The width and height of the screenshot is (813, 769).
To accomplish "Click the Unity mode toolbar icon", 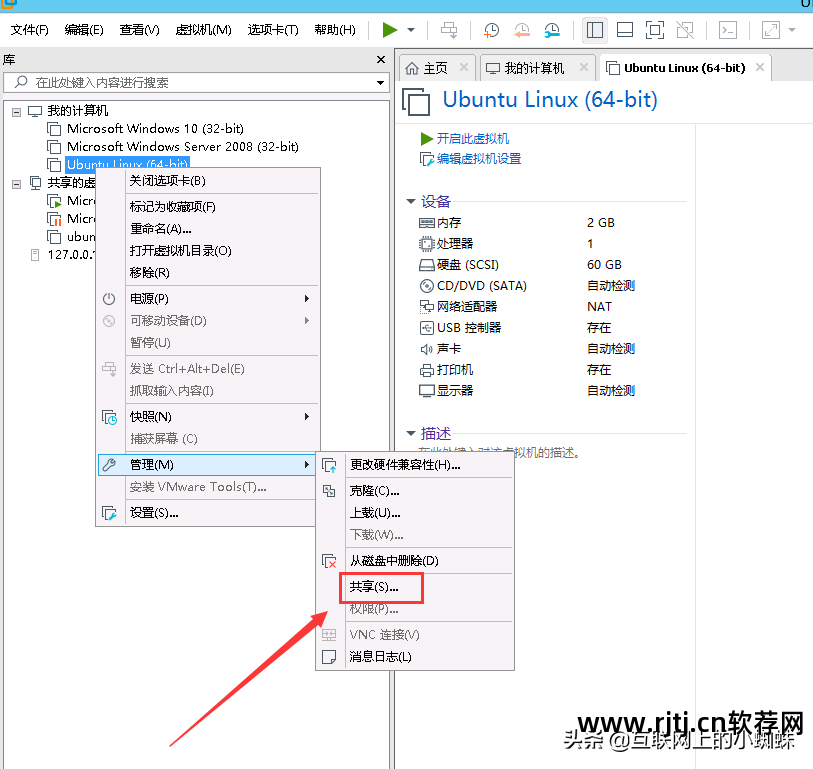I will 684,30.
